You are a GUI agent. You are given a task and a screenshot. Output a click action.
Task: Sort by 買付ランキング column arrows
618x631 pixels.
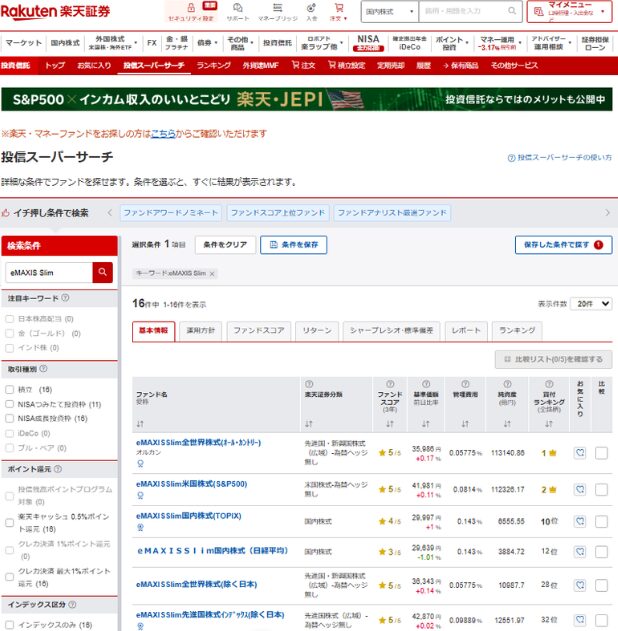click(549, 424)
